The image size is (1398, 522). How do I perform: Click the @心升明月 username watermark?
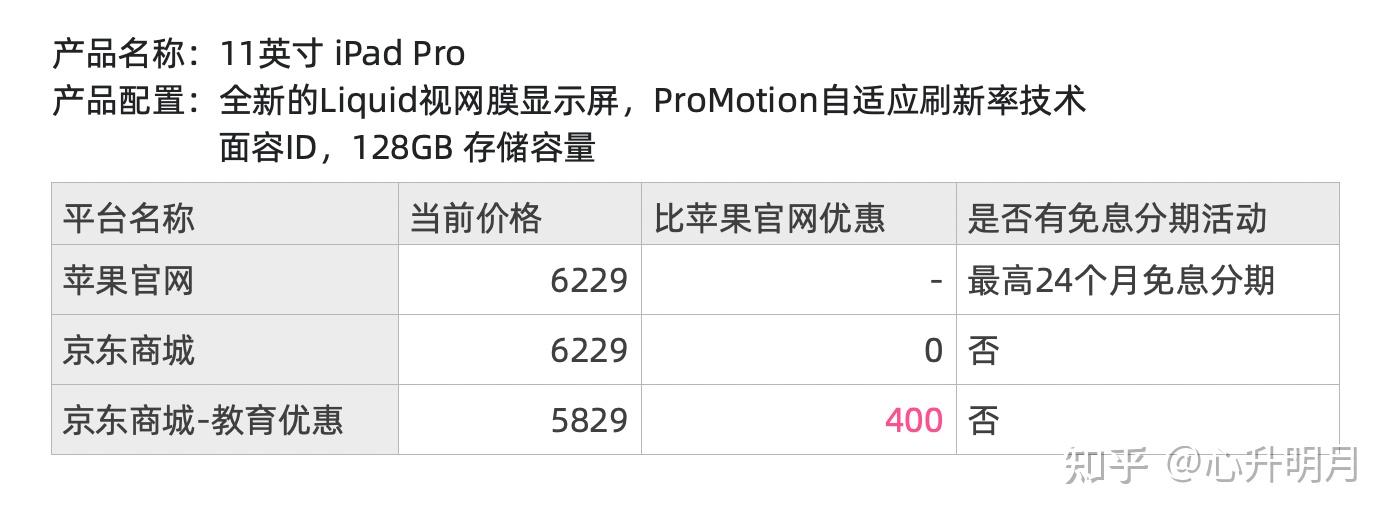point(1265,465)
